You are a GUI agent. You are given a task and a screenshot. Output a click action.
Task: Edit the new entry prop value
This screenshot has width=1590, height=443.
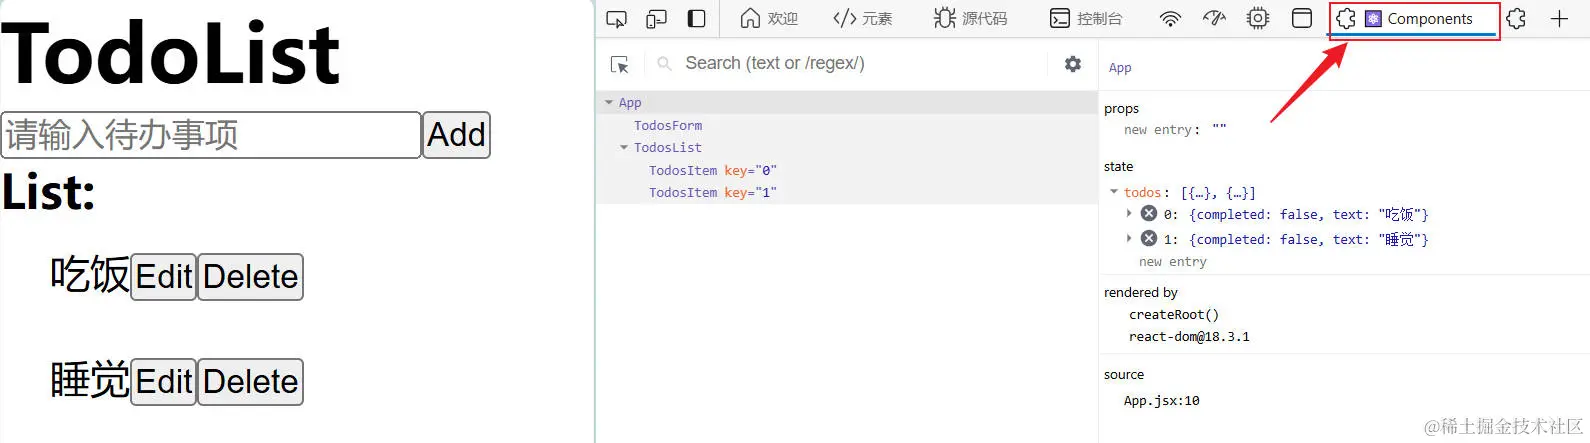click(x=1219, y=130)
